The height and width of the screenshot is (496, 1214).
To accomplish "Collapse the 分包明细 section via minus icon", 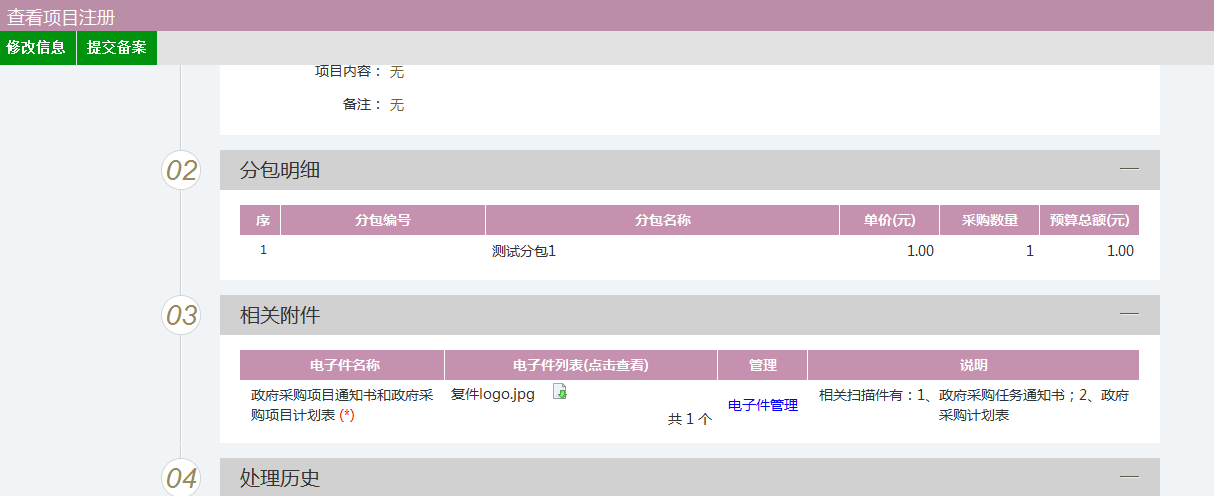I will [x=1129, y=169].
